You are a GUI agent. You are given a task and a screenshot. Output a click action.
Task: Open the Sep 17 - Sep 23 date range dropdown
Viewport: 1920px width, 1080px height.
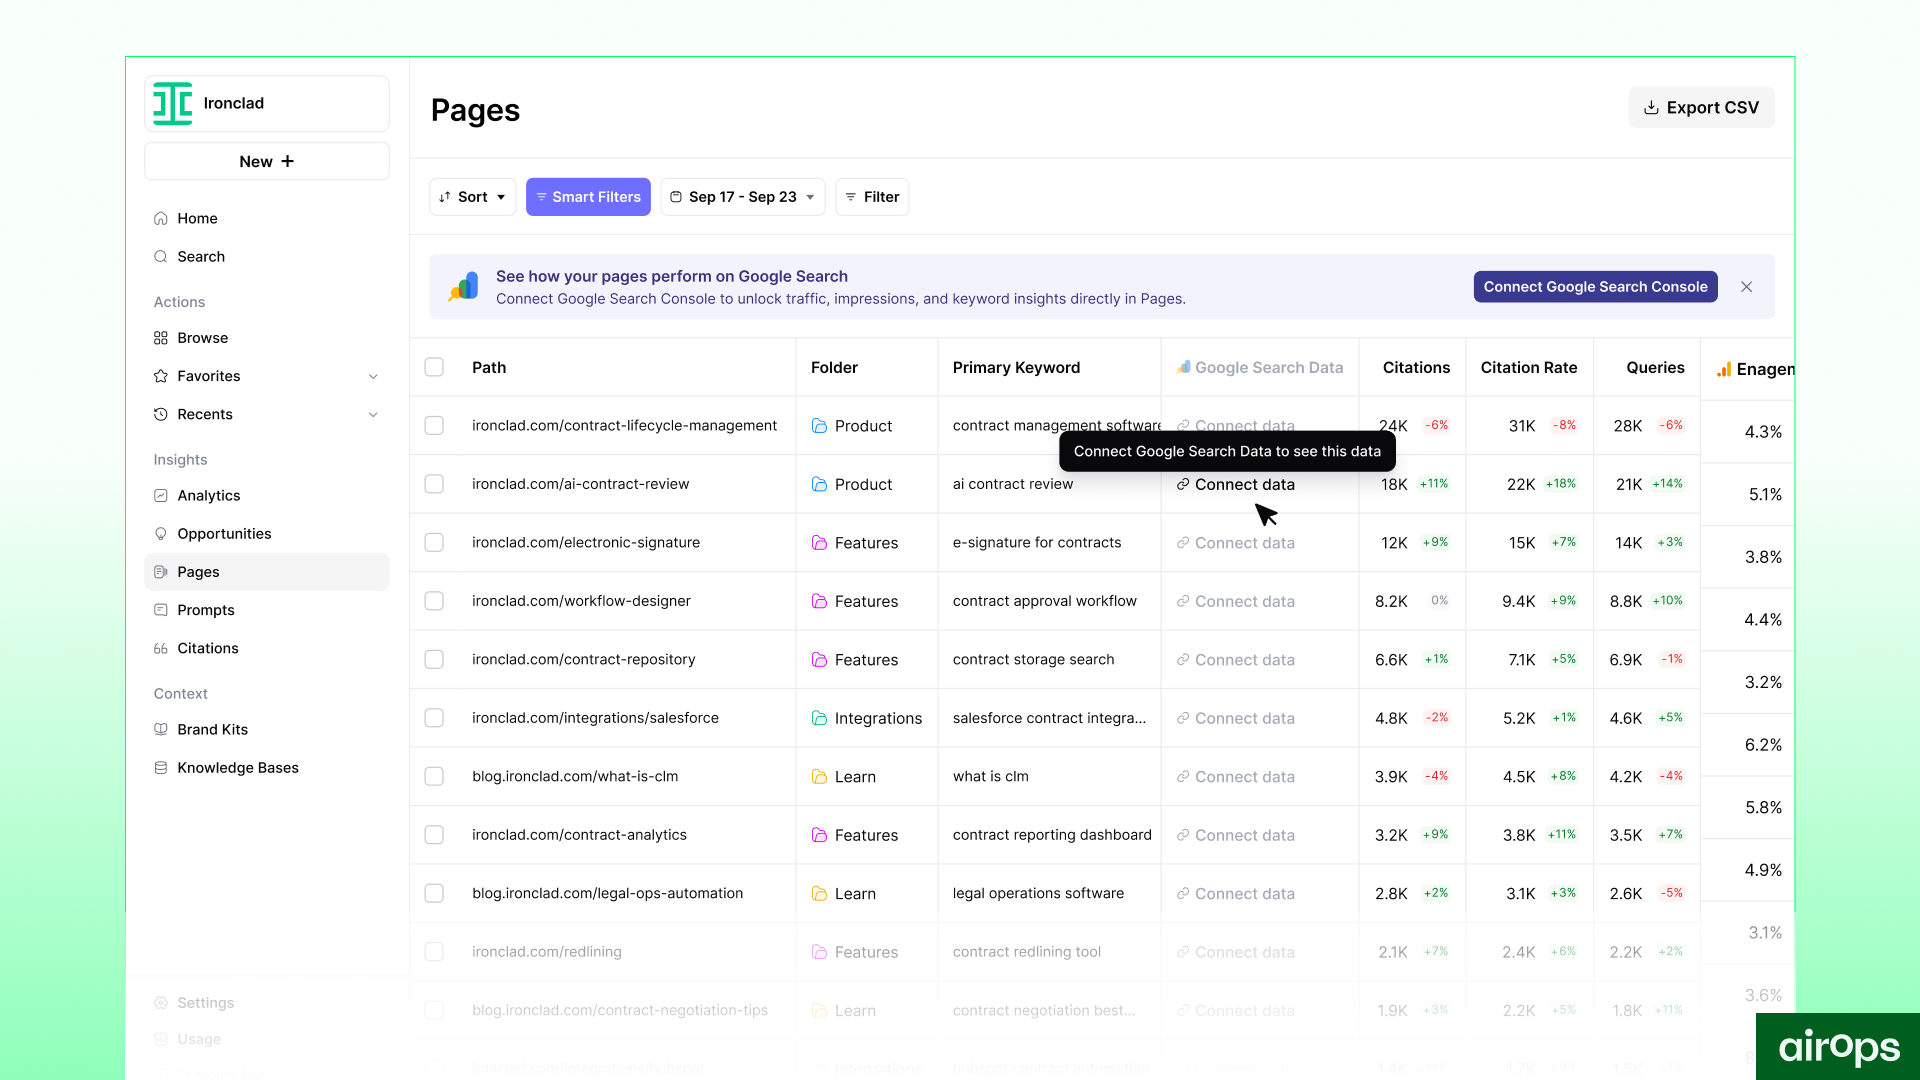[742, 197]
